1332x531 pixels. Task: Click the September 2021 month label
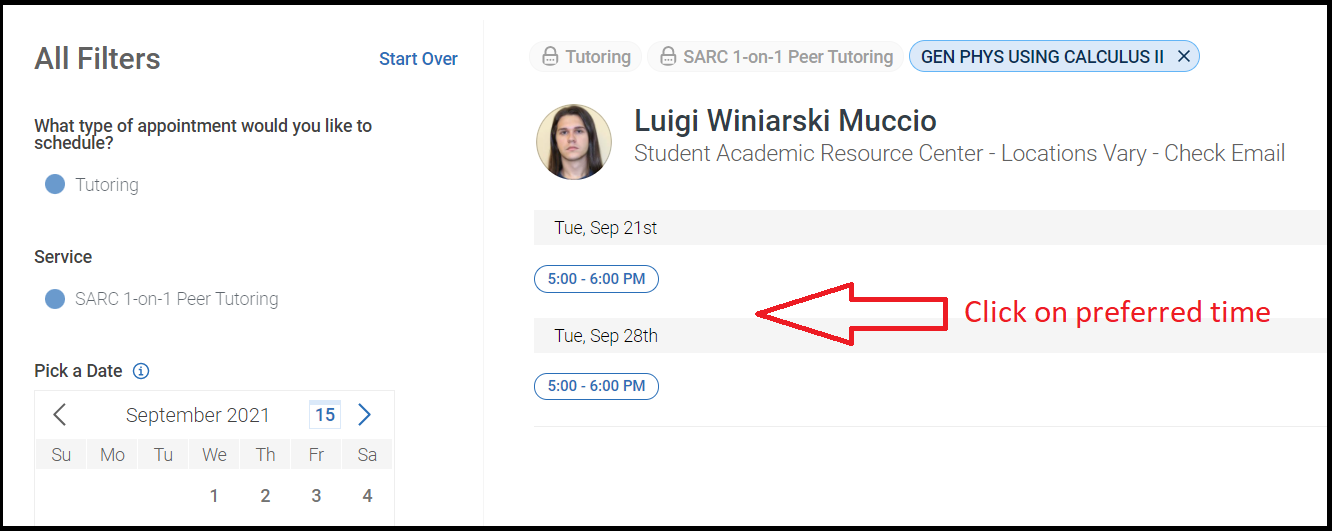point(198,415)
